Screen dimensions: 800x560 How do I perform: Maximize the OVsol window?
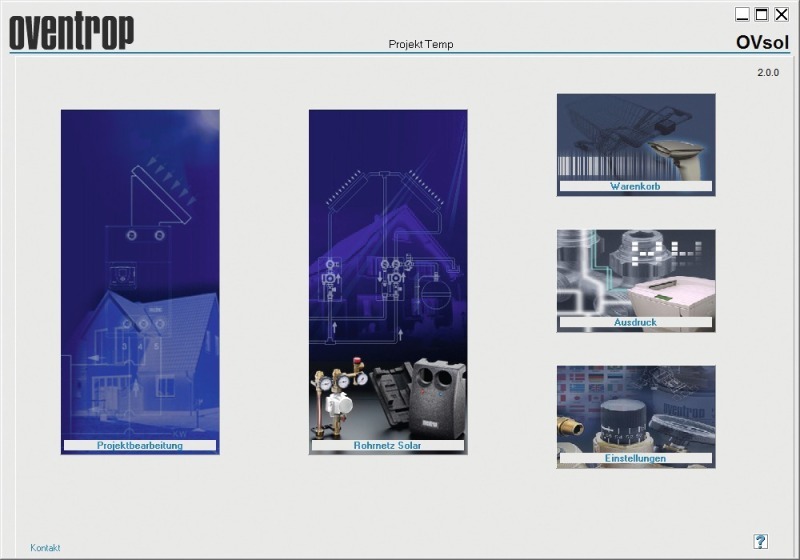(762, 14)
